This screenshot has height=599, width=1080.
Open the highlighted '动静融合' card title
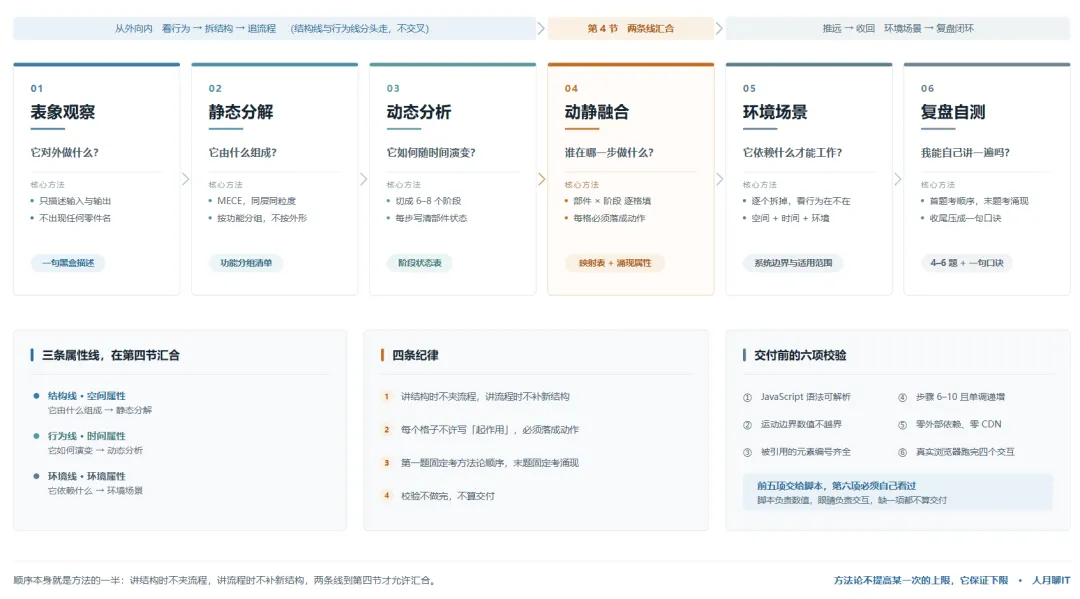coord(596,112)
